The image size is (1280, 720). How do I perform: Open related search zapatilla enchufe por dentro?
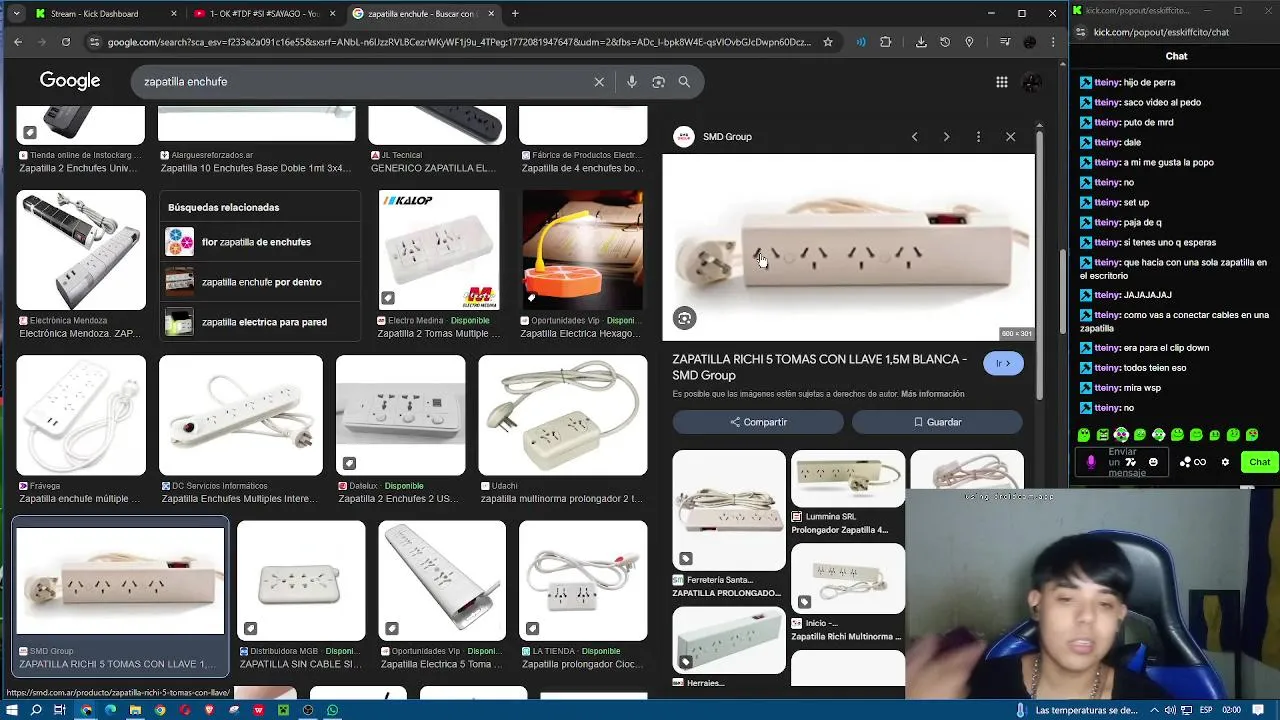[259, 282]
